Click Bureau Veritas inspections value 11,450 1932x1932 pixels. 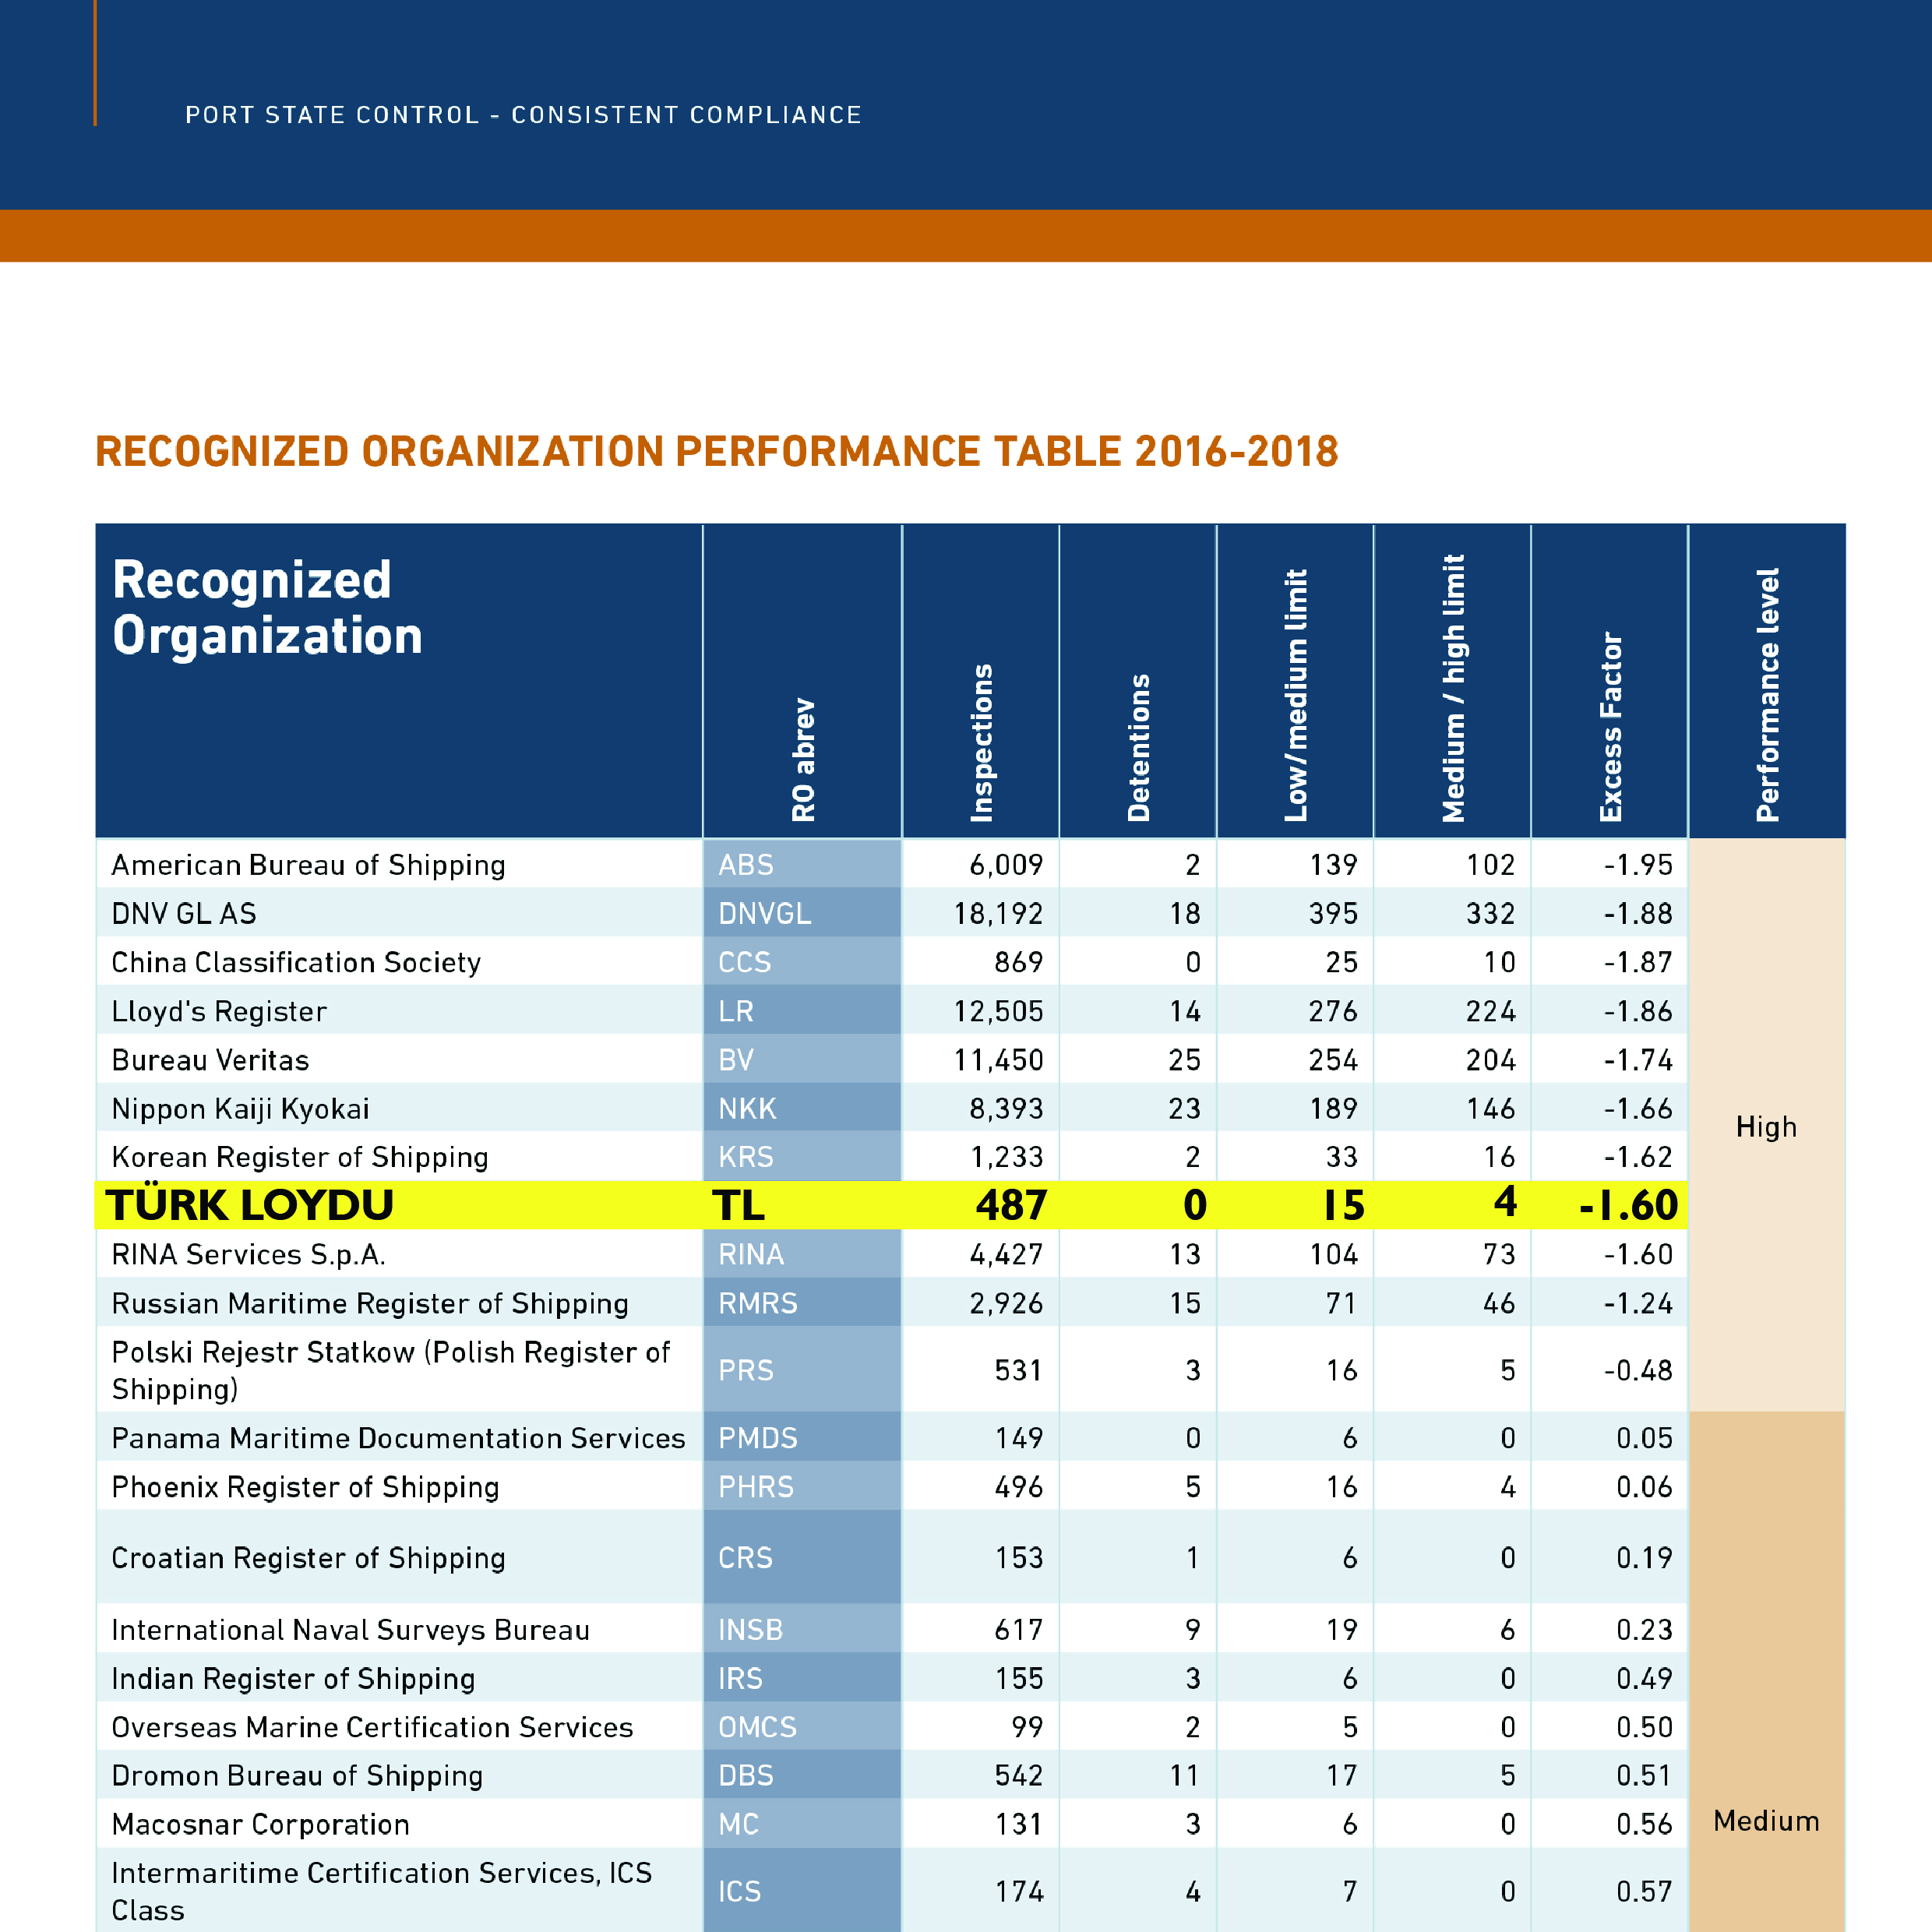(x=997, y=1060)
